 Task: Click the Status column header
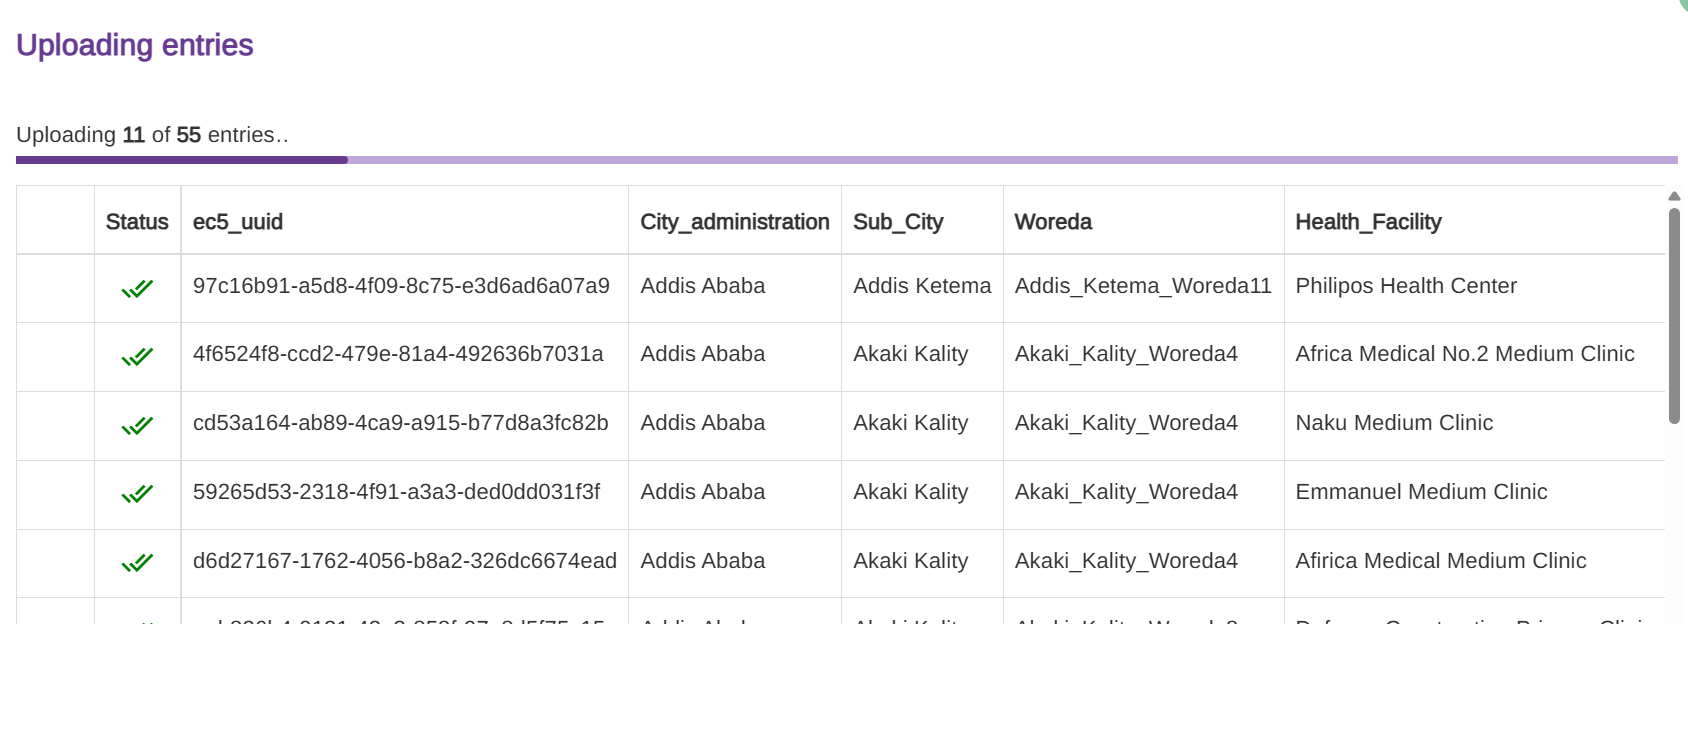pos(137,222)
